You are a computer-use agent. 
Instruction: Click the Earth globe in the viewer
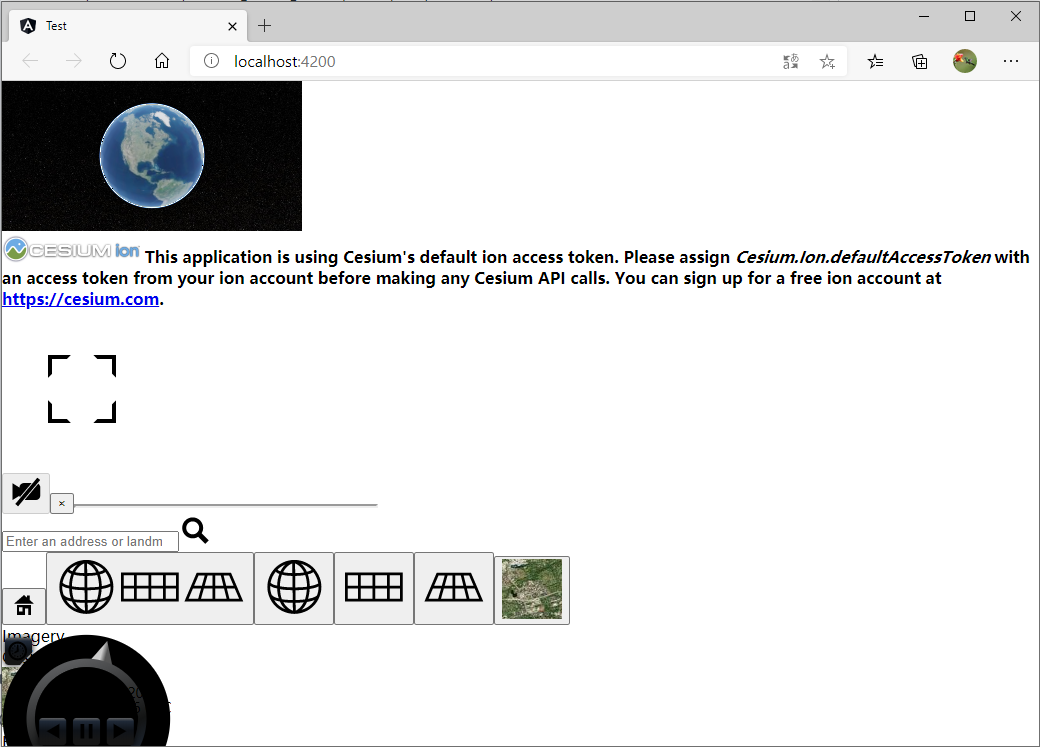(x=152, y=156)
